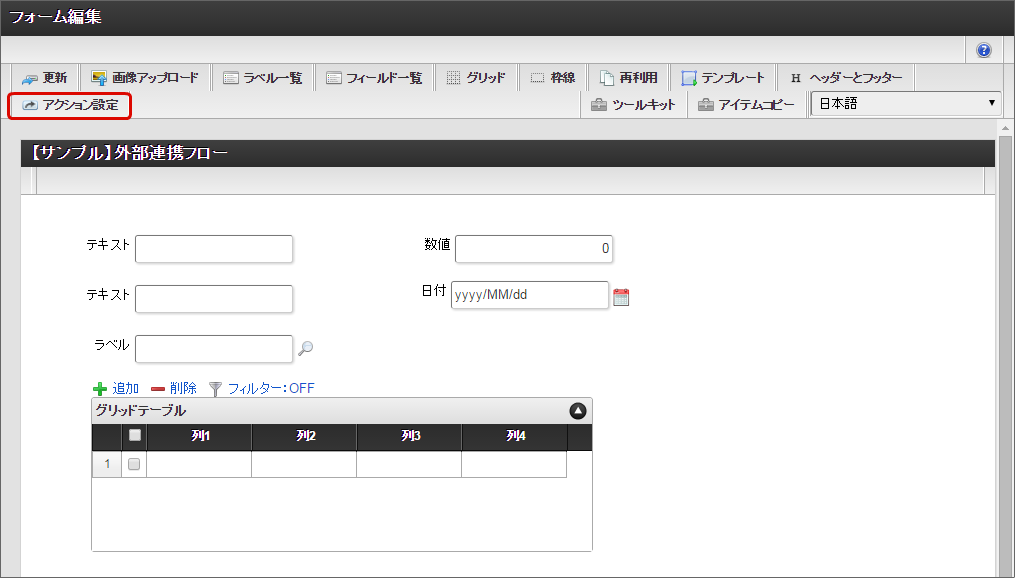Click the blue help question mark icon

[x=983, y=50]
